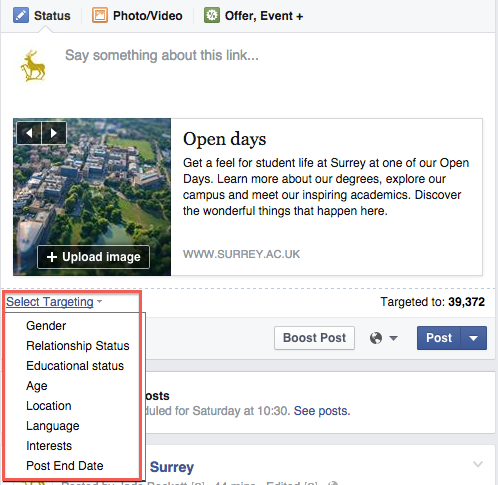Image resolution: width=498 pixels, height=485 pixels.
Task: Show previous link thumbnail image
Action: point(29,133)
